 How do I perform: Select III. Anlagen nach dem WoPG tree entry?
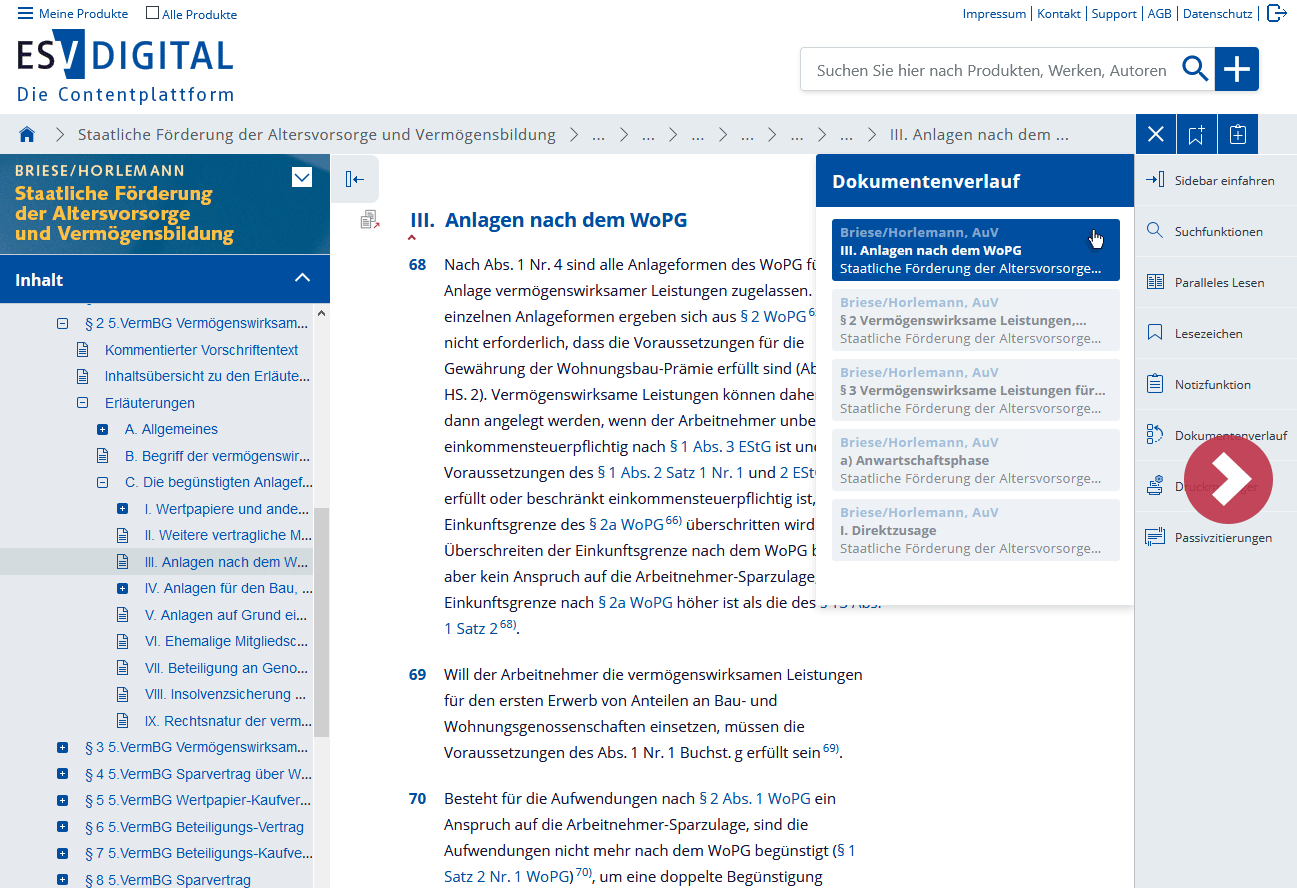(226, 562)
